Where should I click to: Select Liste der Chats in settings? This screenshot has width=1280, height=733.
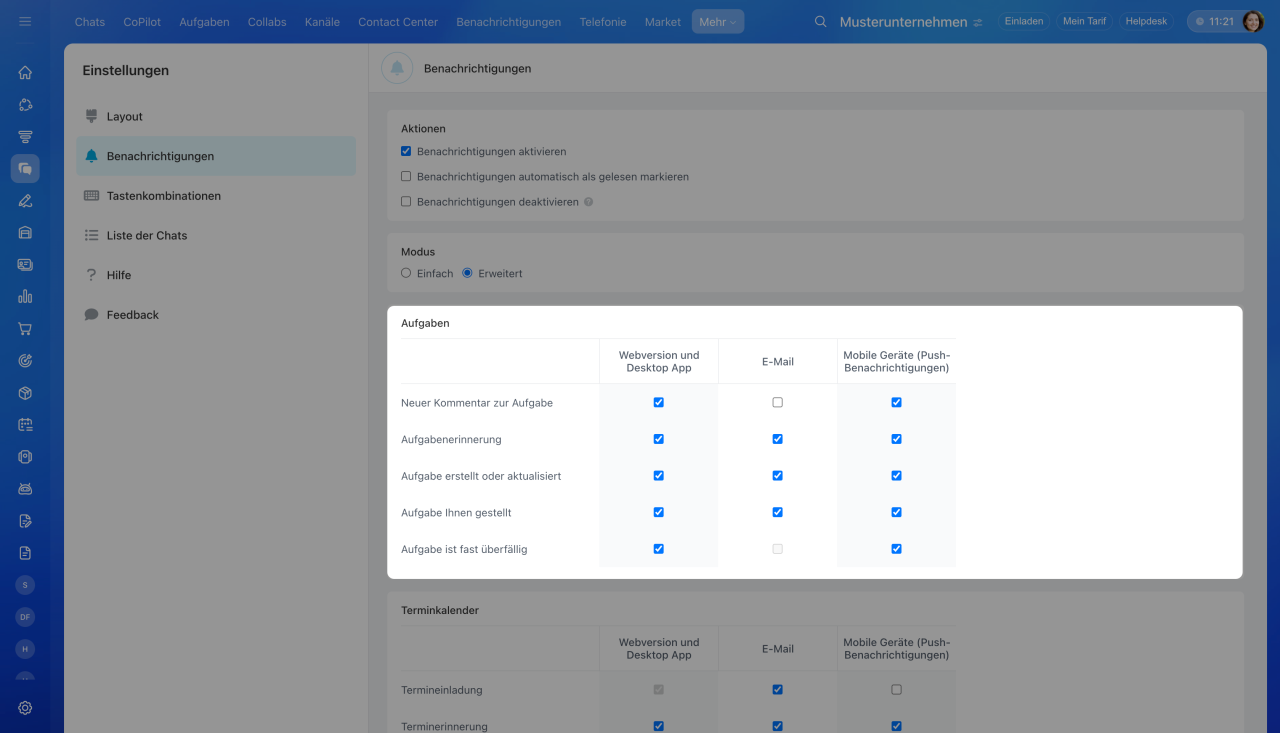[x=146, y=235]
